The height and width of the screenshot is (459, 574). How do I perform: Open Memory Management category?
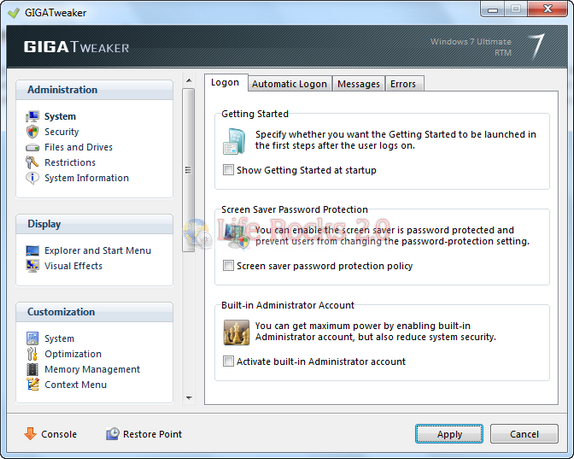[x=92, y=369]
